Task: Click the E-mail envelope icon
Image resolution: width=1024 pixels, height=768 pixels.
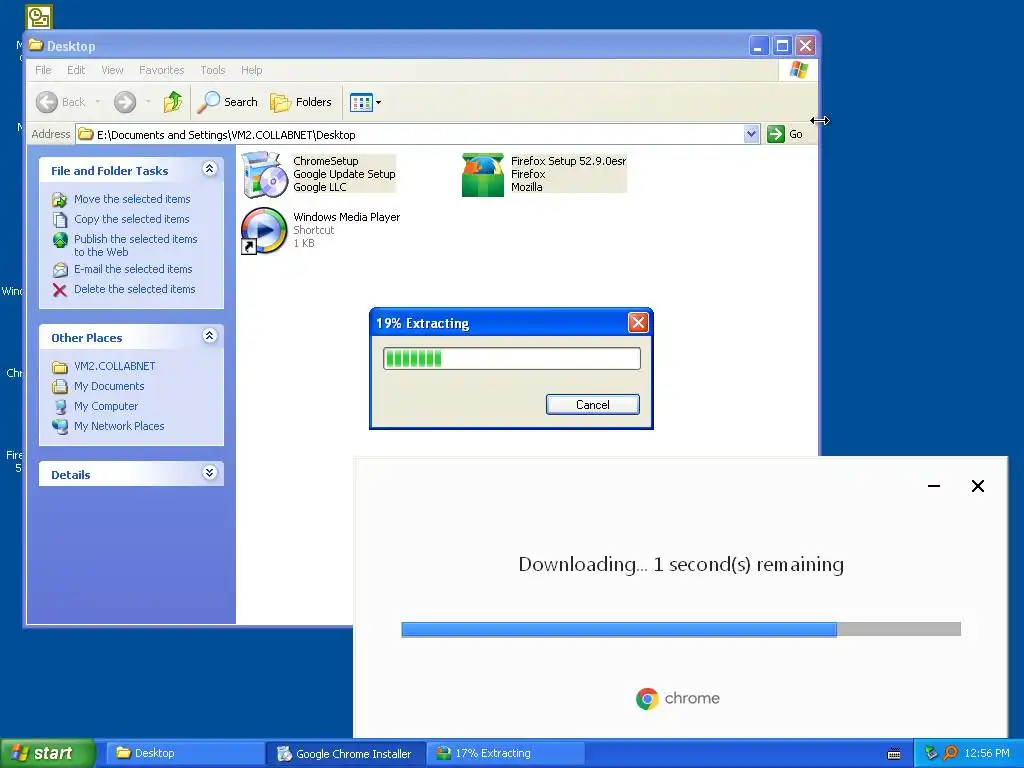Action: (59, 270)
